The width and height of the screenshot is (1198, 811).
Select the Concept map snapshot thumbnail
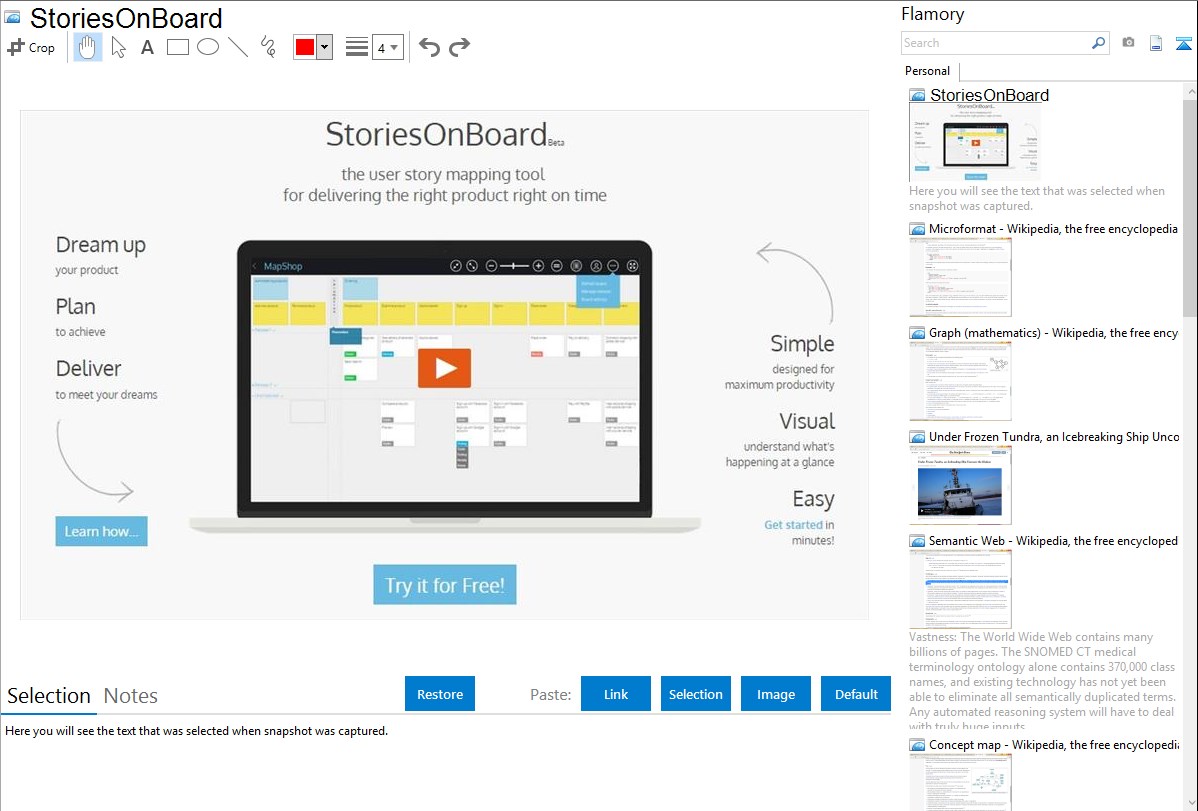click(x=960, y=782)
